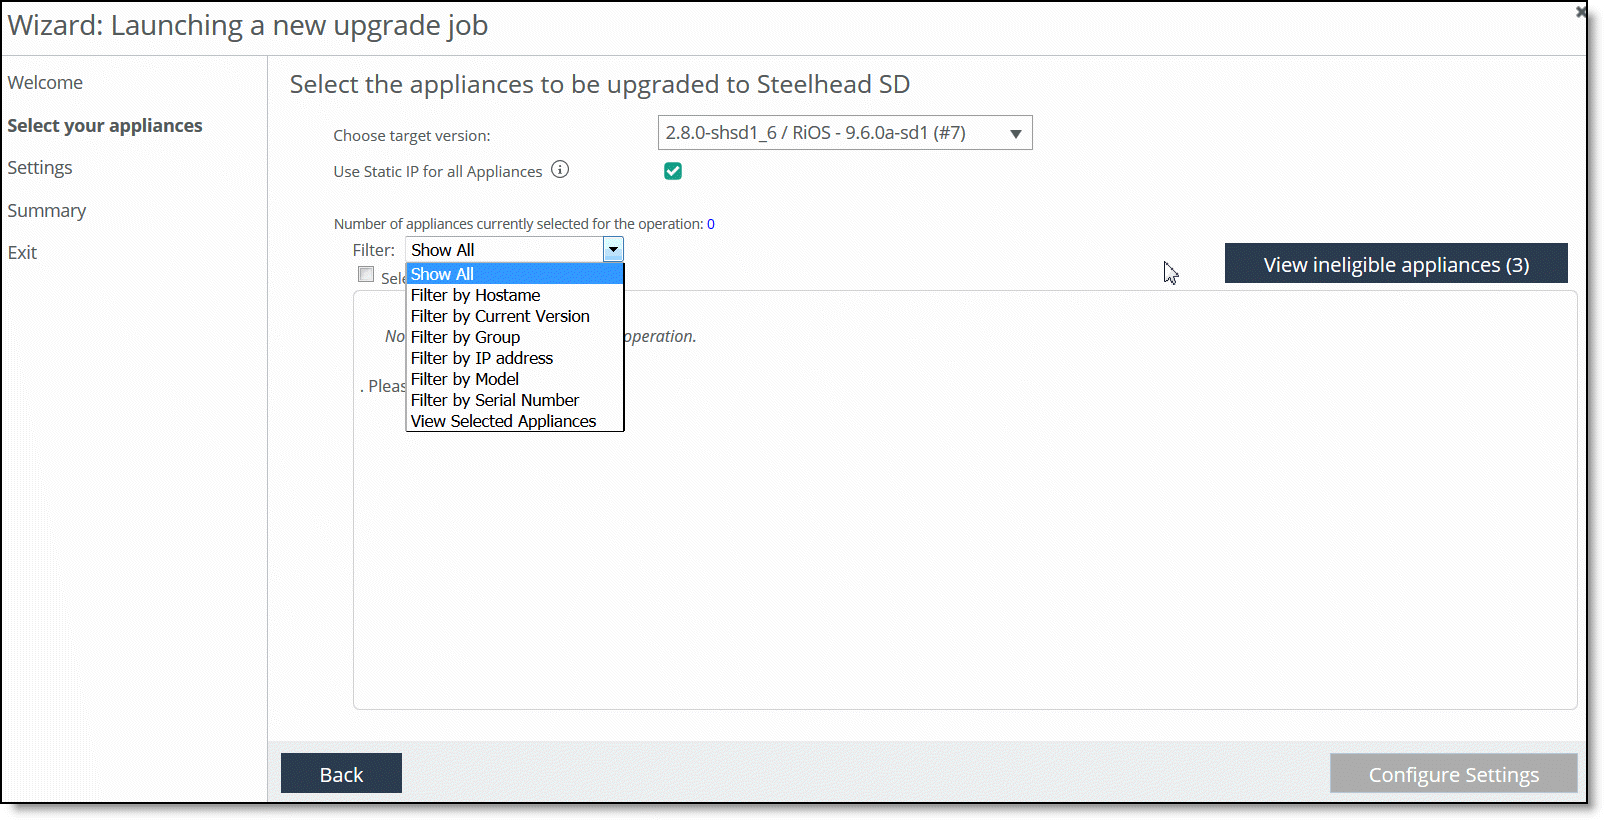Viewport: 1604px width, 820px height.
Task: Open Select your appliances step
Action: point(105,126)
